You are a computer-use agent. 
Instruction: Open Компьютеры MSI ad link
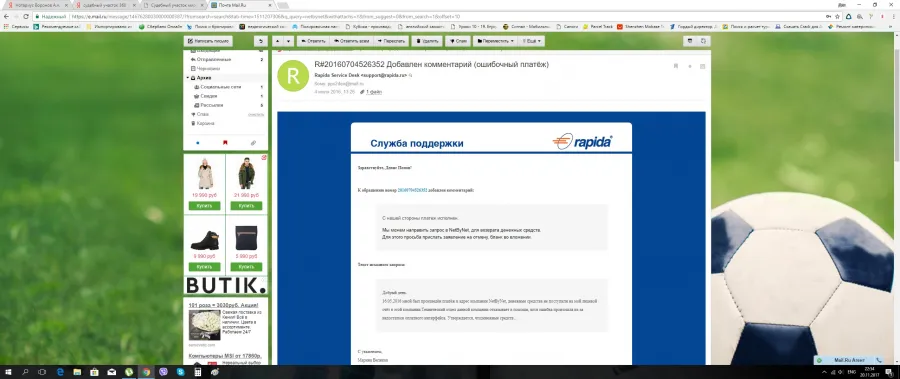225,356
